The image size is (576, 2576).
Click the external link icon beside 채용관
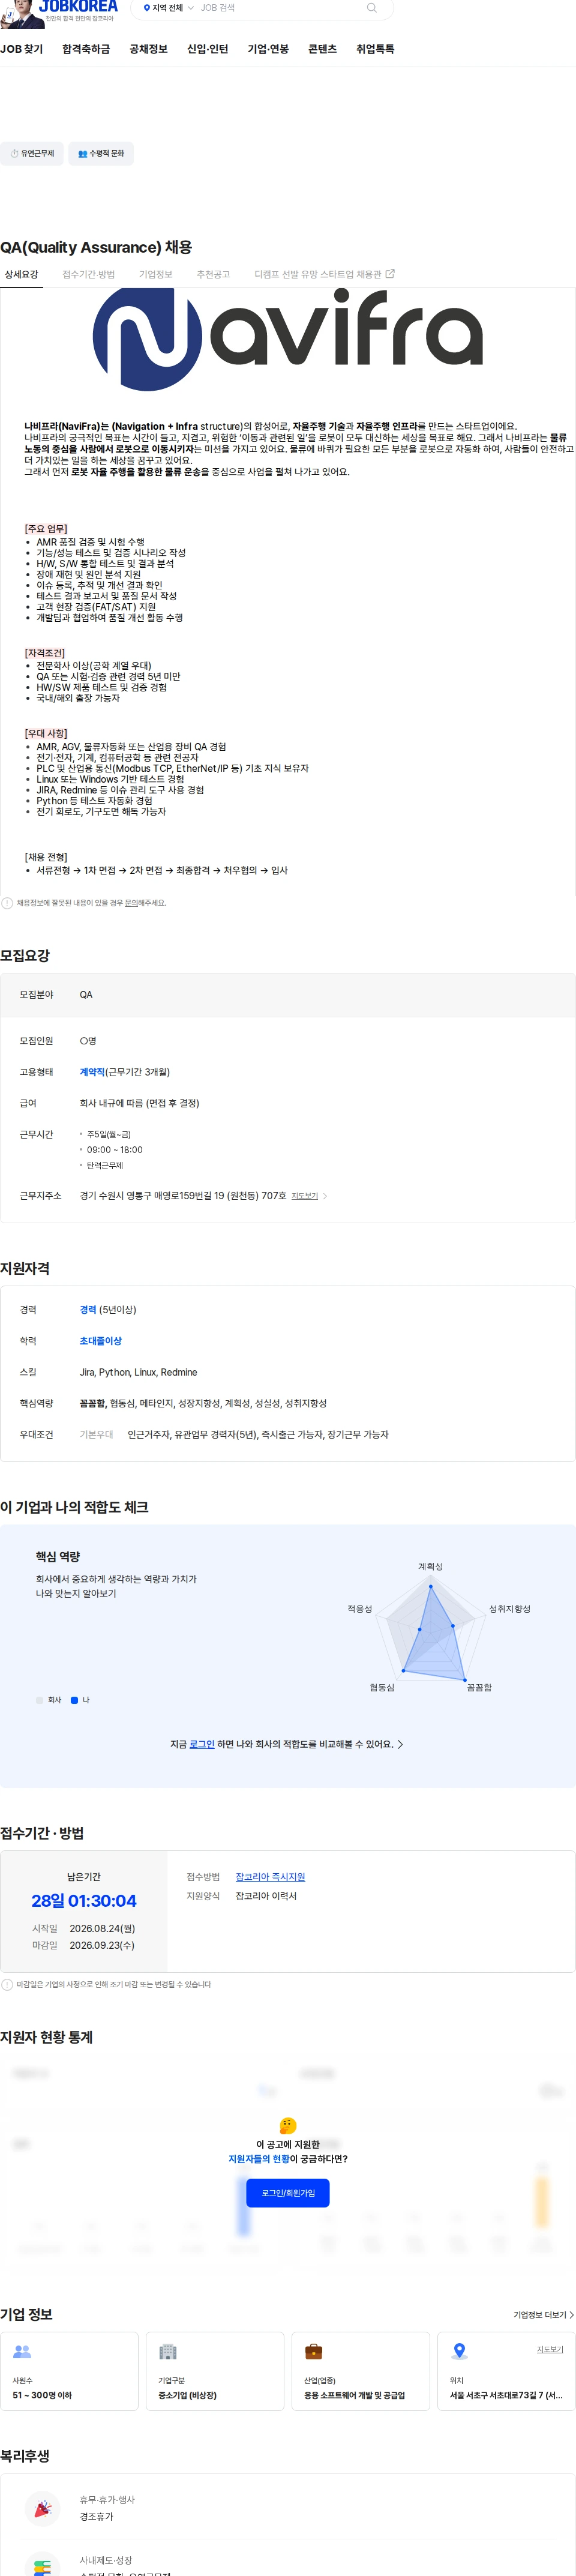point(390,273)
